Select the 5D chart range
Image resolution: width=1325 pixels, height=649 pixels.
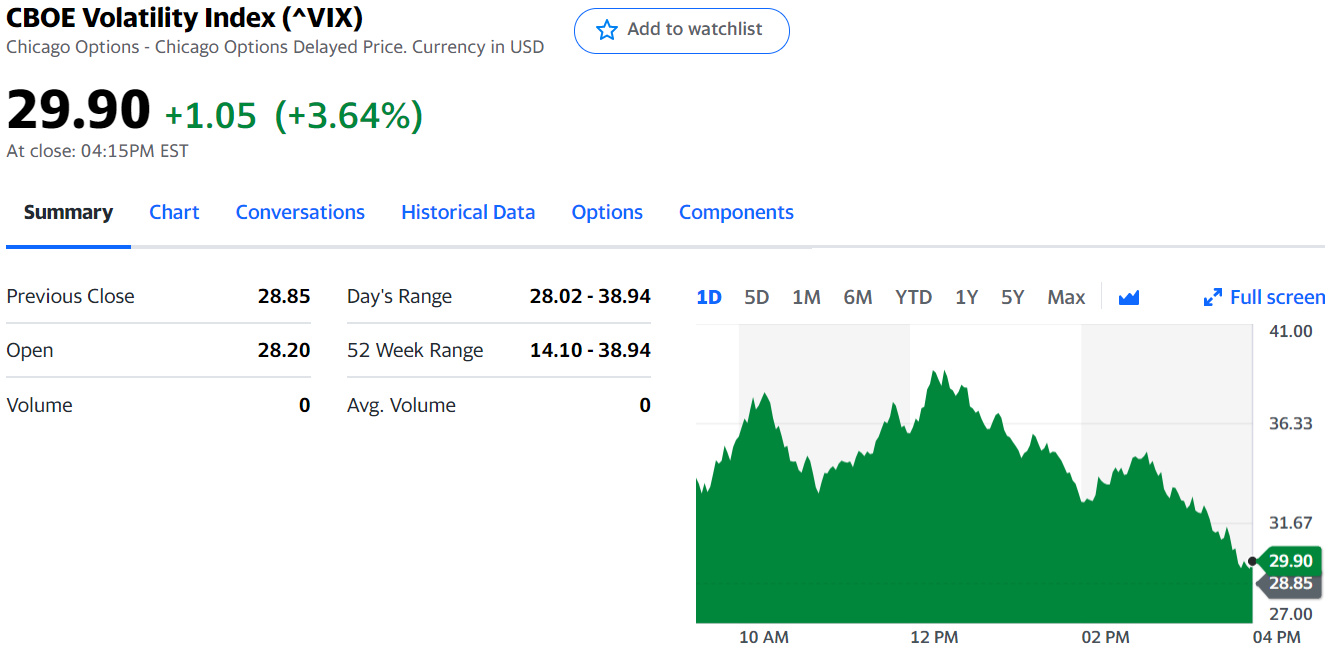pos(757,297)
